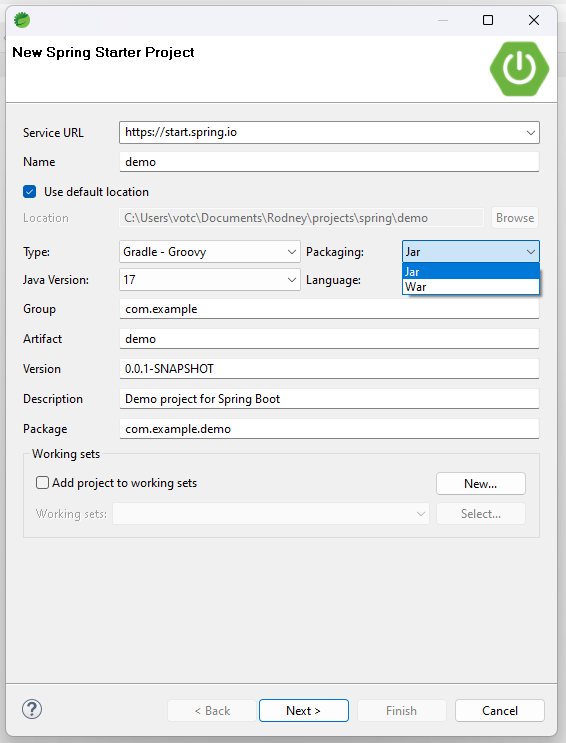Click the Spring leaf icon in title bar
Screen dimensions: 566x743
[x=22, y=20]
